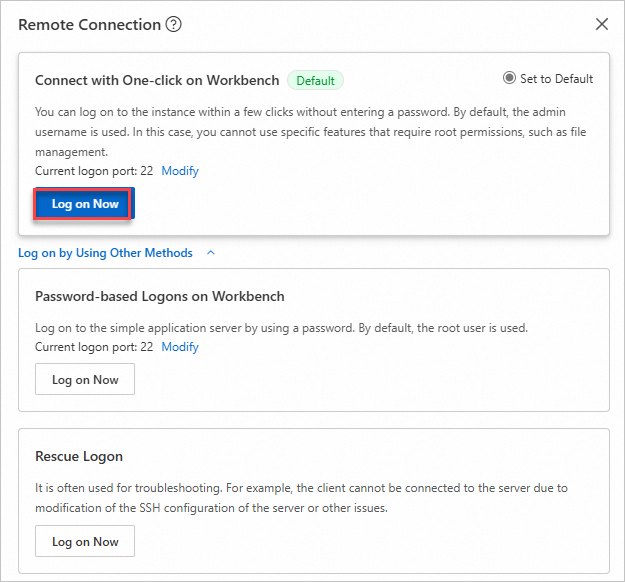625x582 pixels.
Task: Click the Remote Connection dialog title
Action: click(x=89, y=24)
